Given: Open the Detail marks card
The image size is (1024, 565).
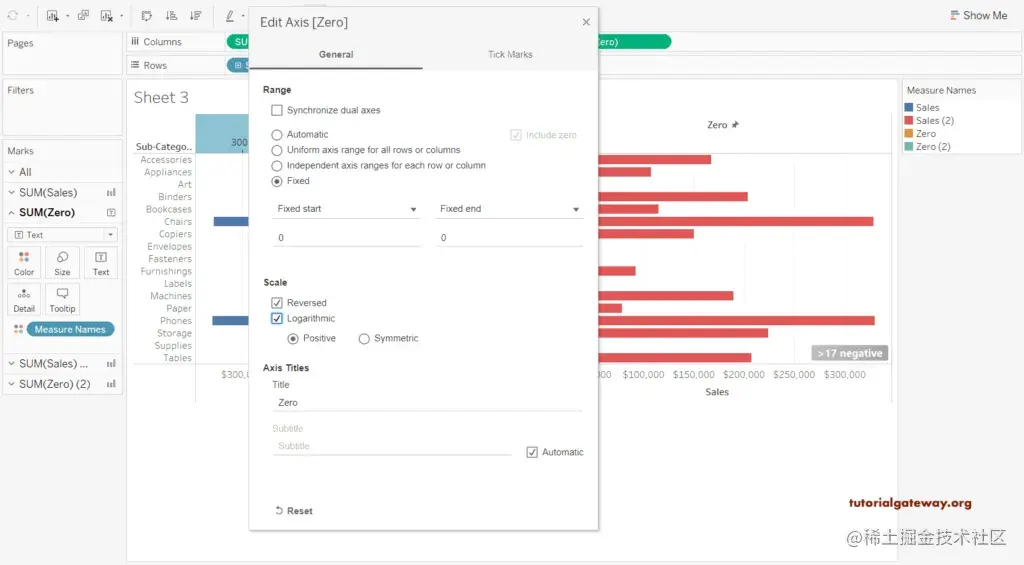Looking at the screenshot, I should (24, 299).
